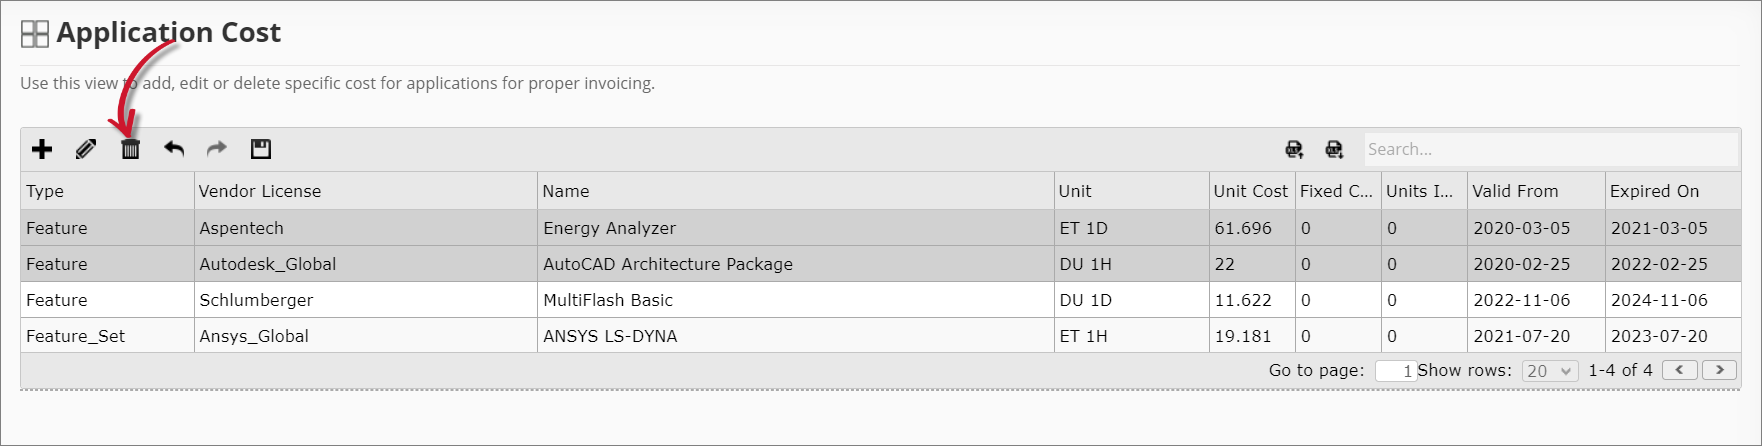
Task: Click the add (plus) cost icon
Action: [42, 149]
